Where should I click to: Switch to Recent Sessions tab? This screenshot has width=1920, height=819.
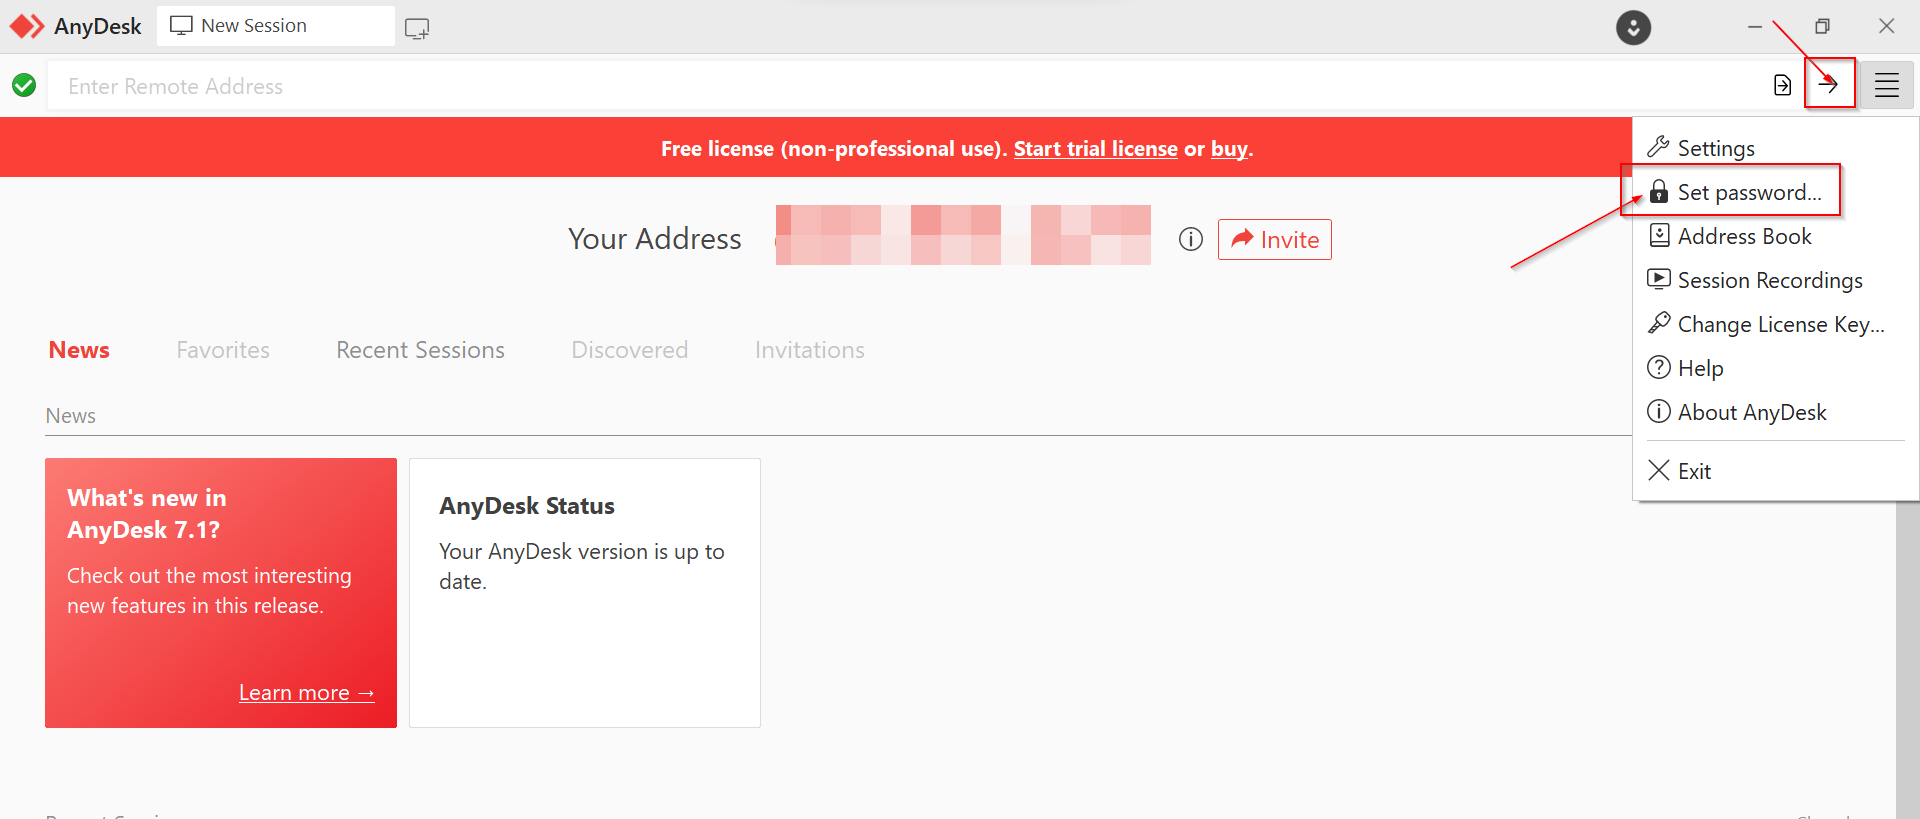coord(420,350)
